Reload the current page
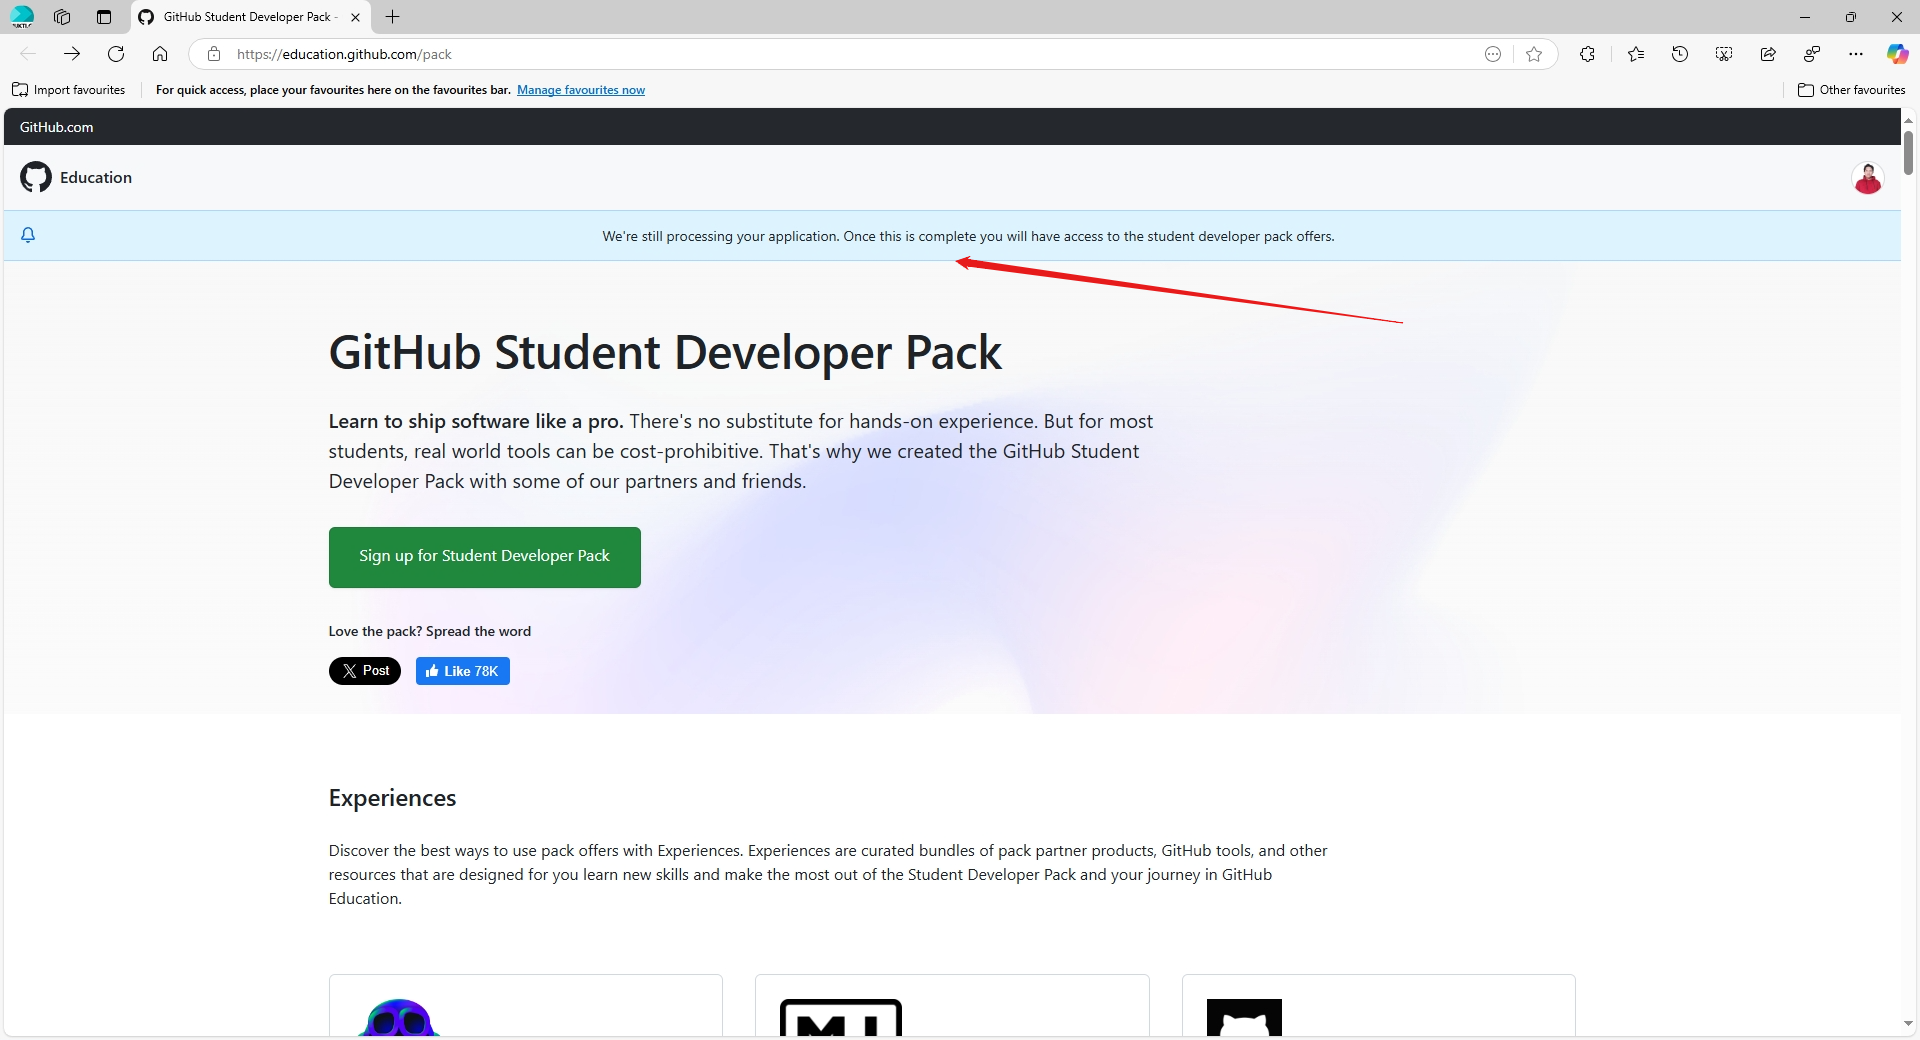Image resolution: width=1920 pixels, height=1040 pixels. pos(116,54)
